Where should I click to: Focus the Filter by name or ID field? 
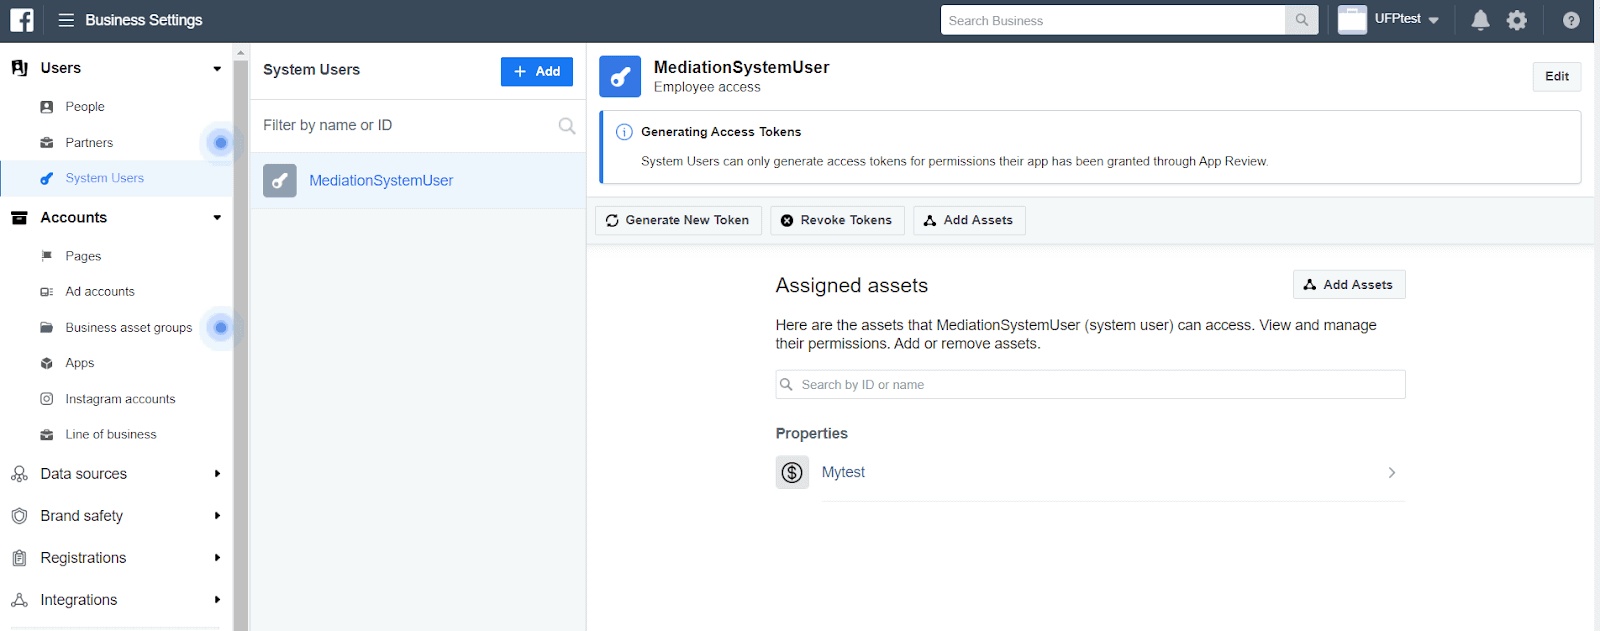point(408,126)
